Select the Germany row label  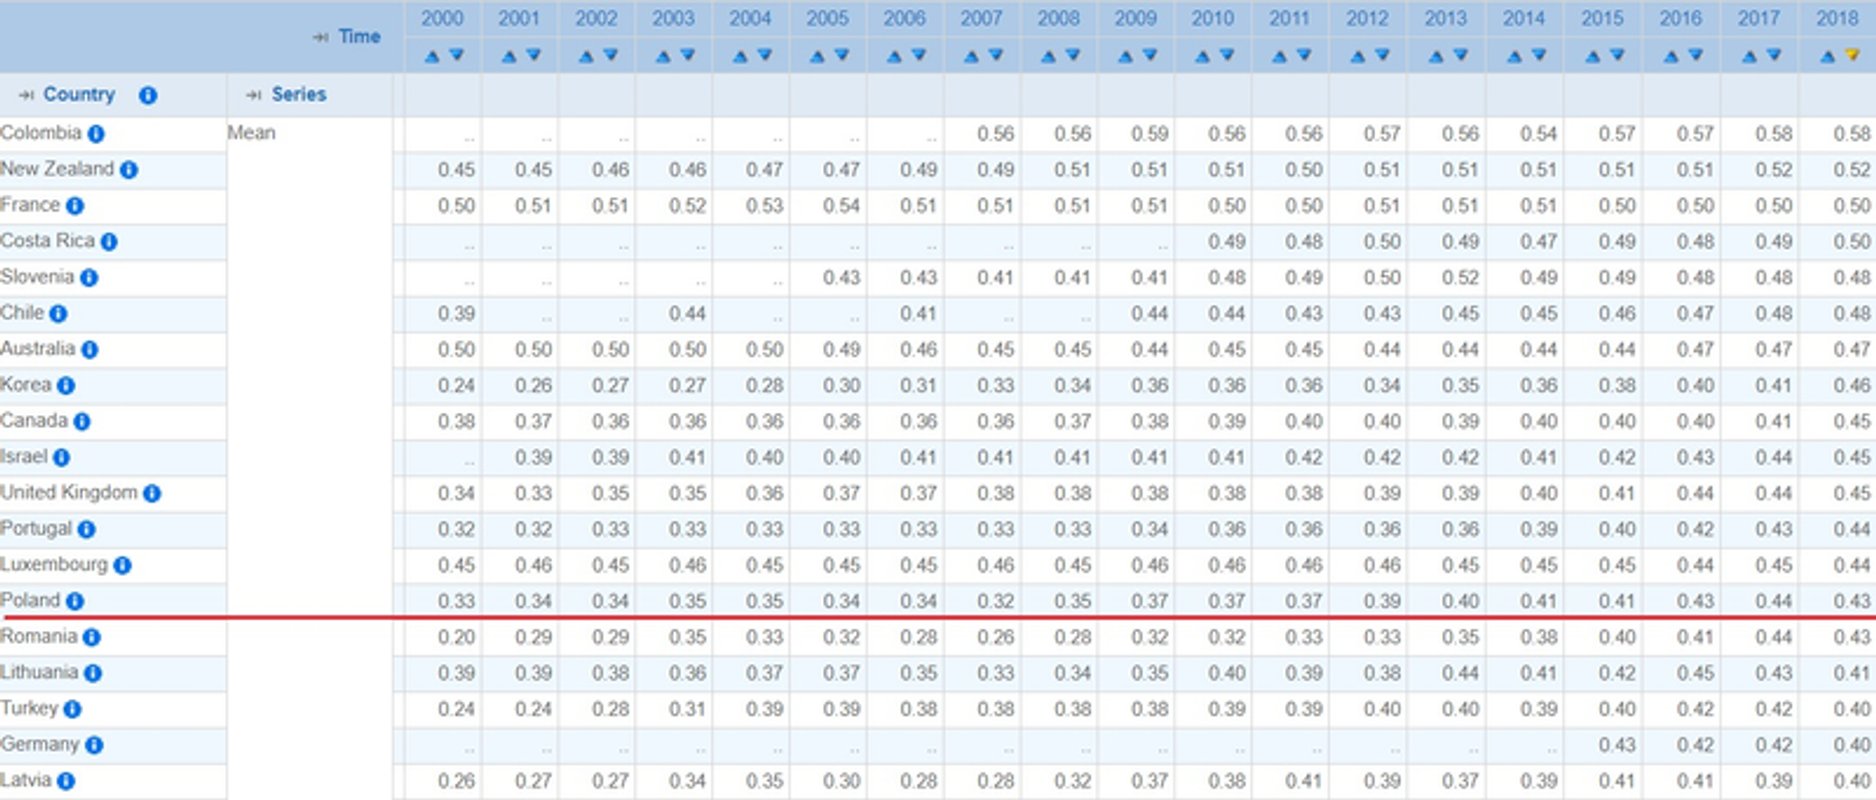coord(40,744)
